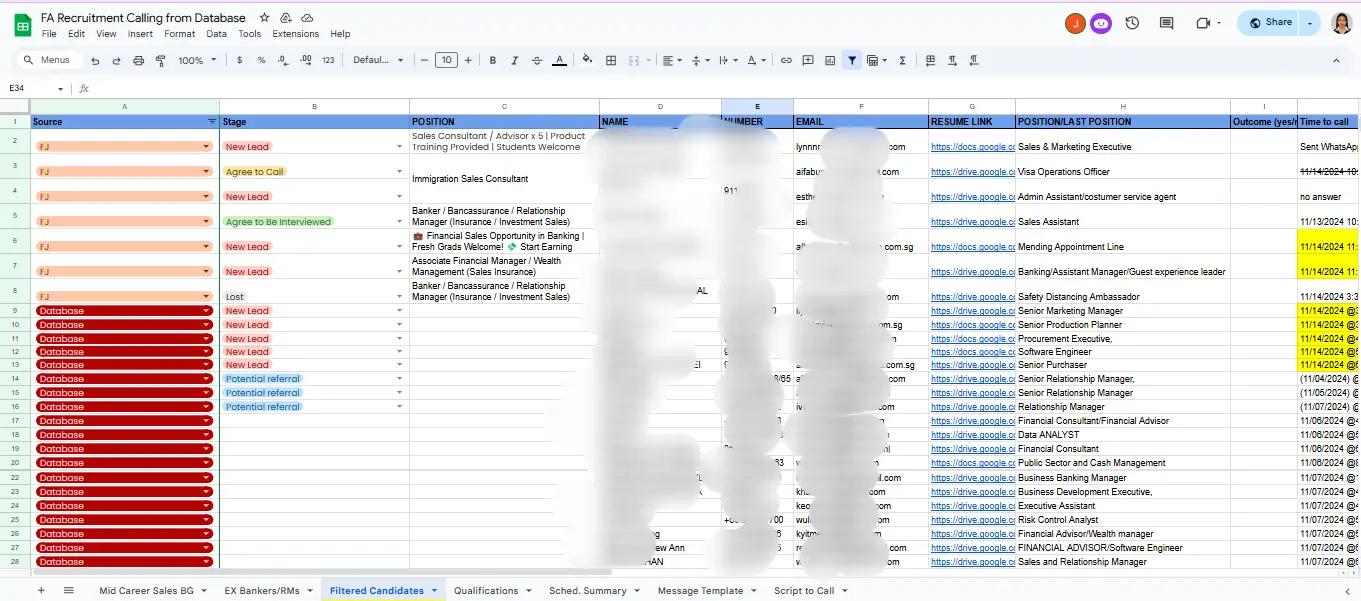
Task: Click the Share button
Action: [x=1270, y=23]
